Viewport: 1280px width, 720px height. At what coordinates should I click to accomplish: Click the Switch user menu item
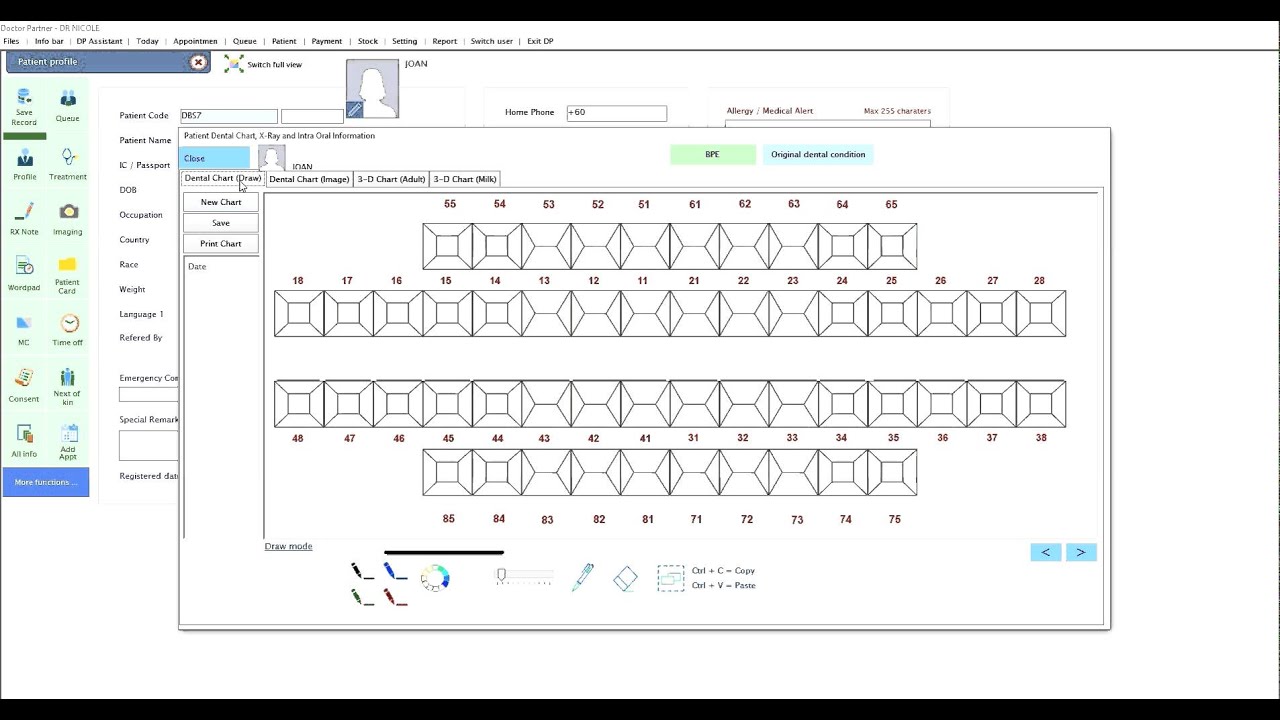click(492, 41)
